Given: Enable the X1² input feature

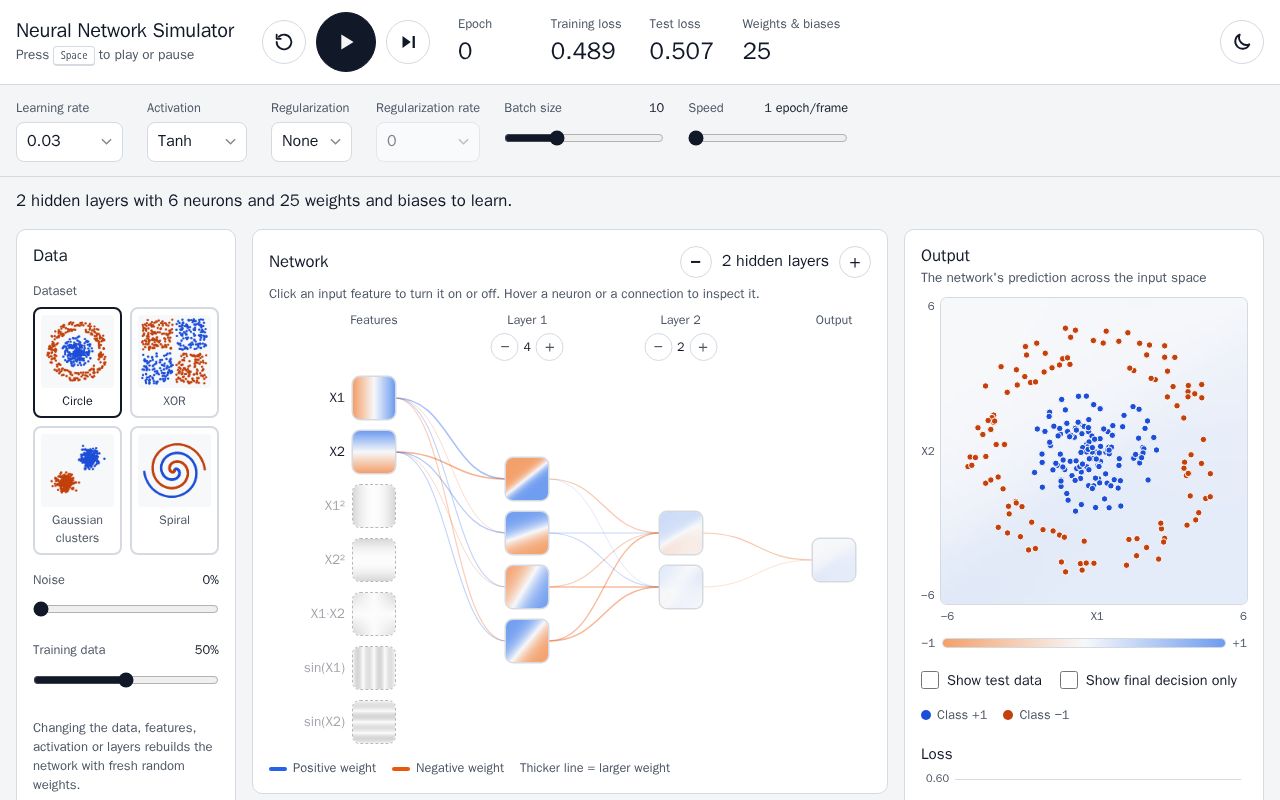Looking at the screenshot, I should pos(374,506).
